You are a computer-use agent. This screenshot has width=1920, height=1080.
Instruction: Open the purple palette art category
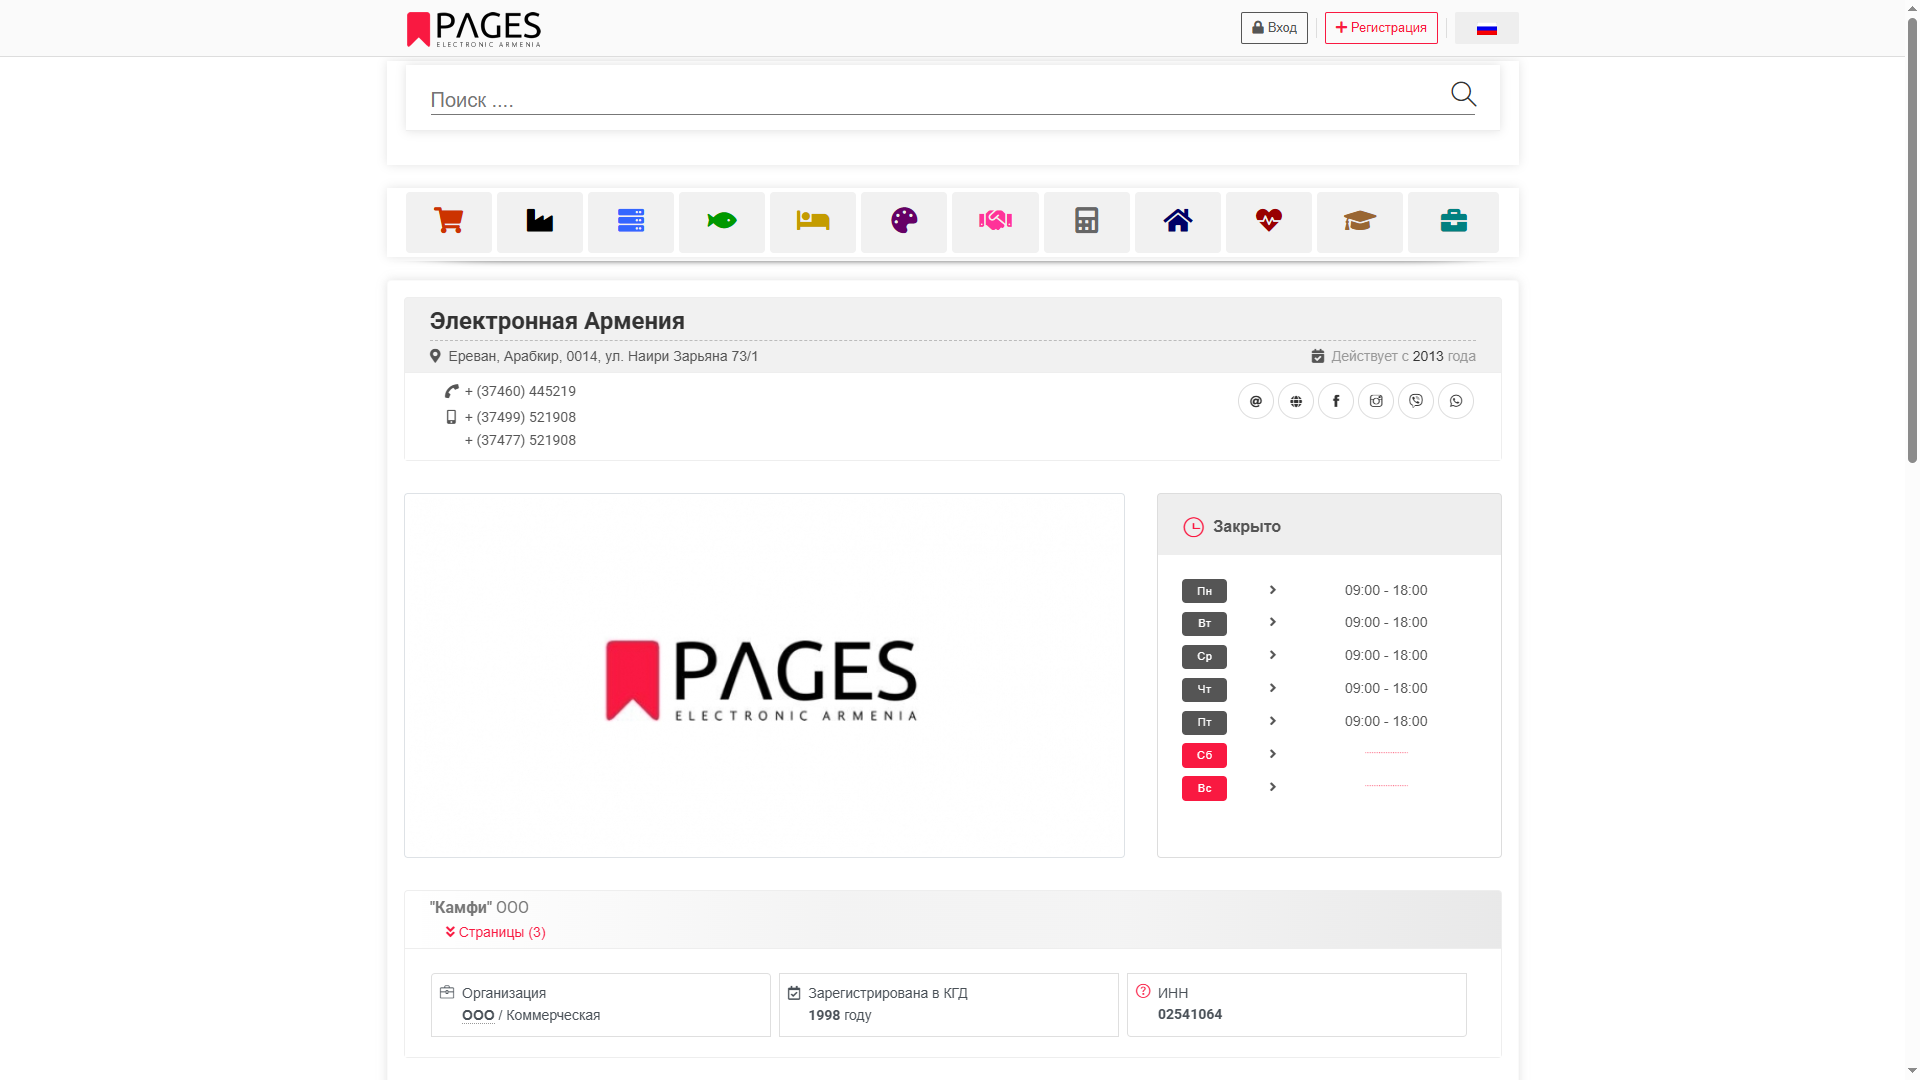pos(904,222)
